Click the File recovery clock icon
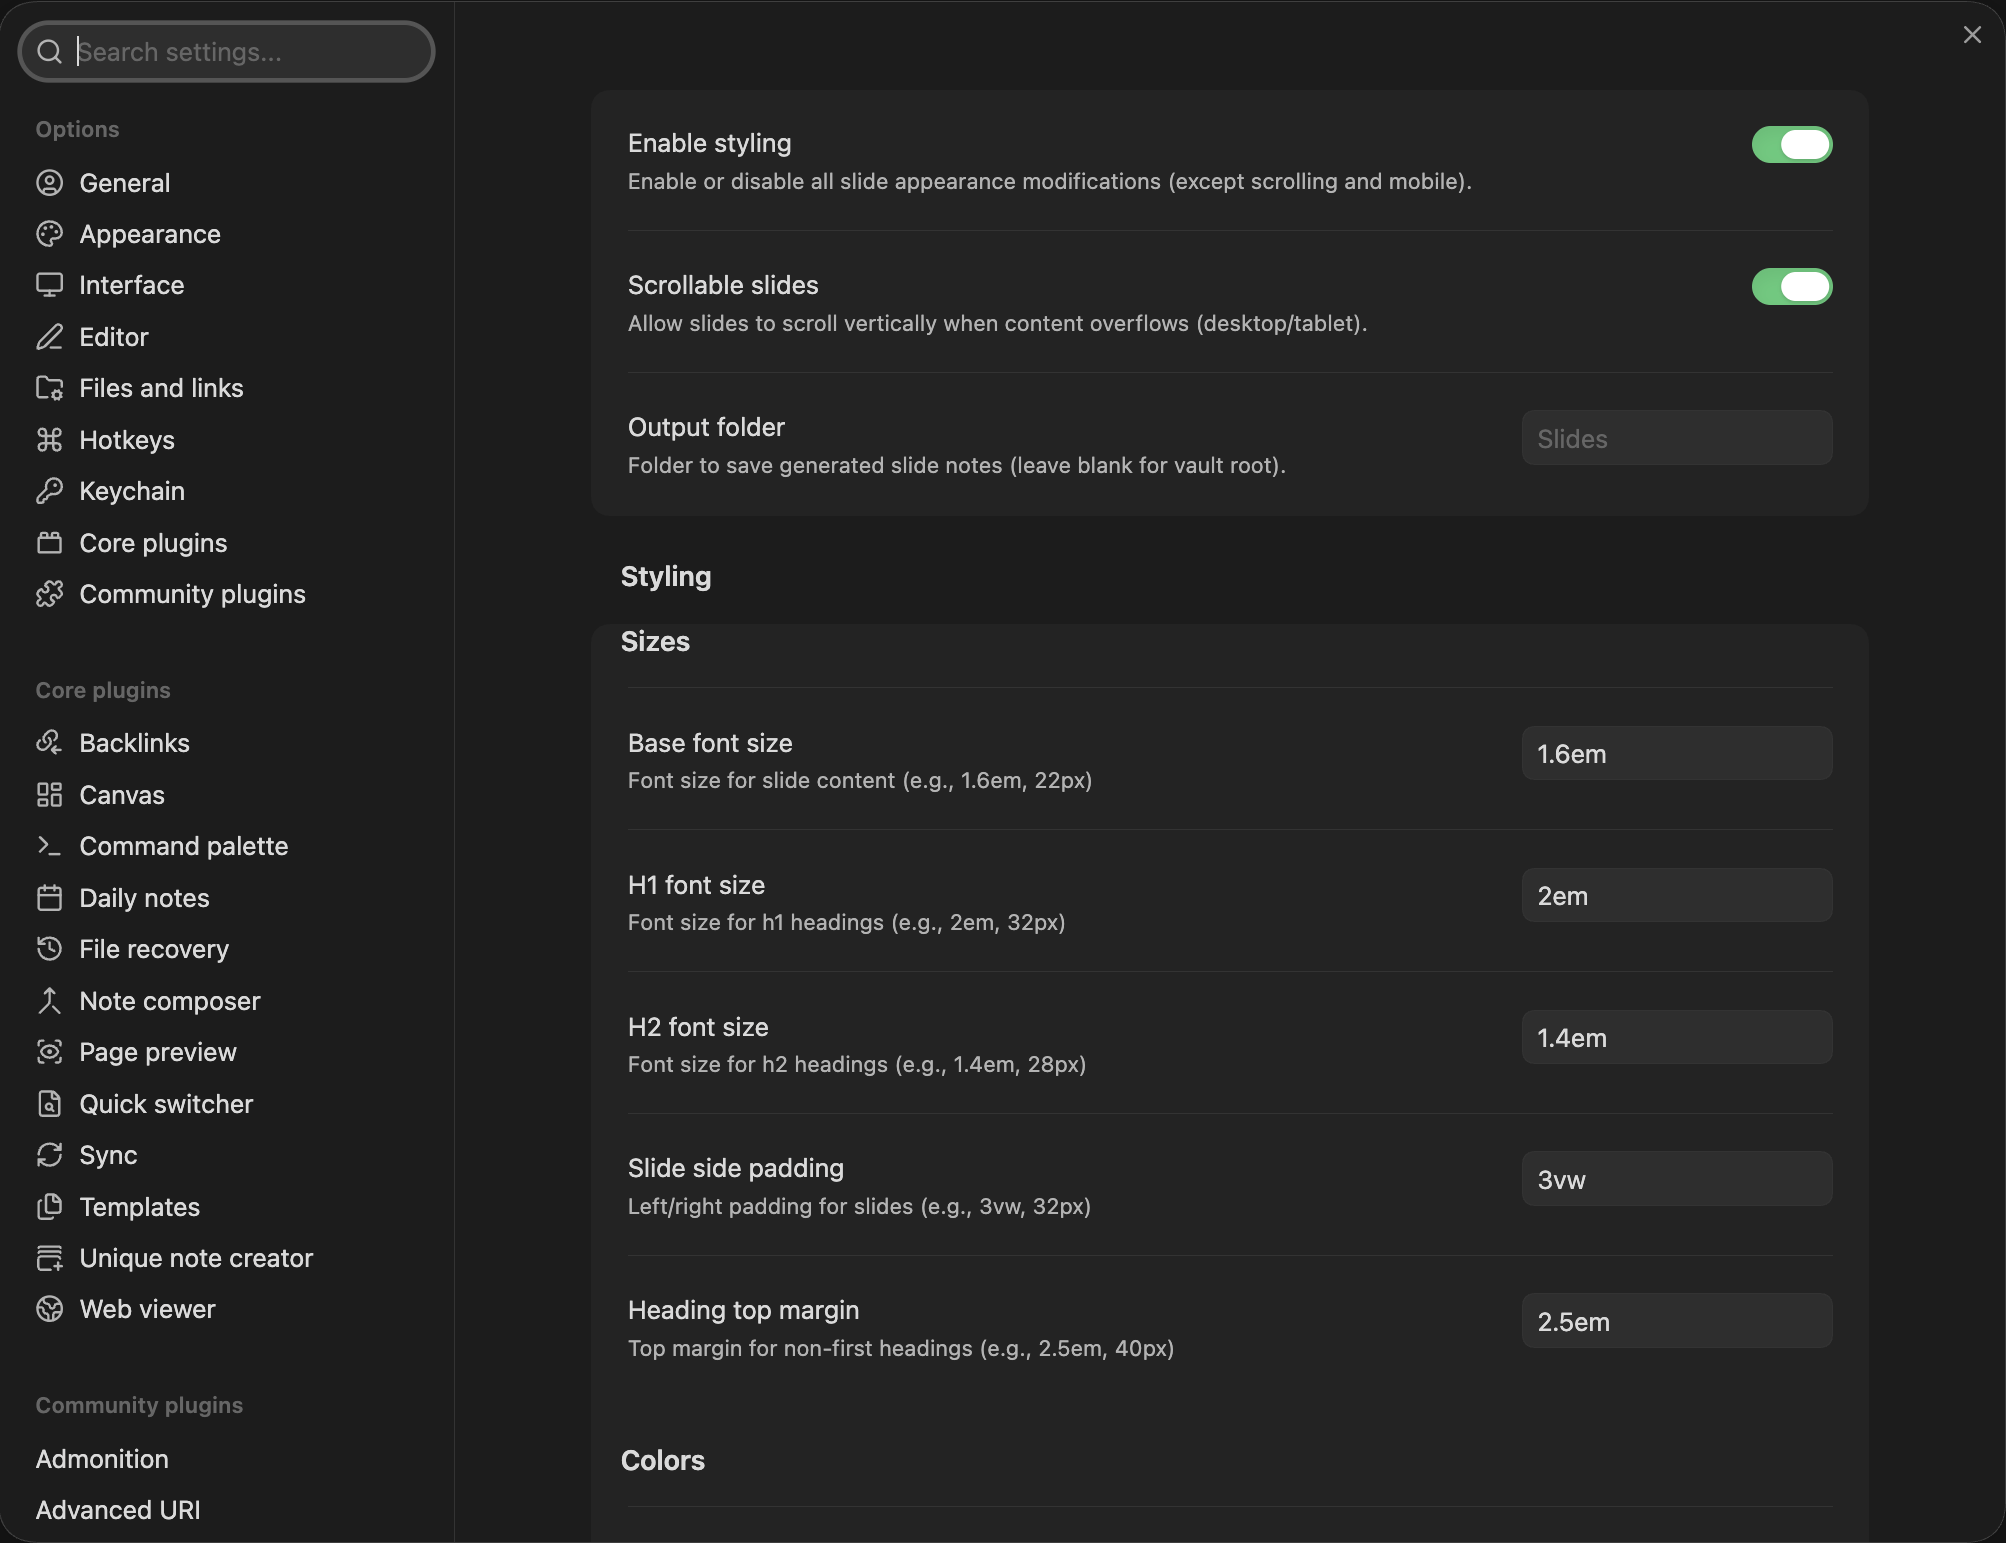This screenshot has height=1543, width=2006. (49, 949)
